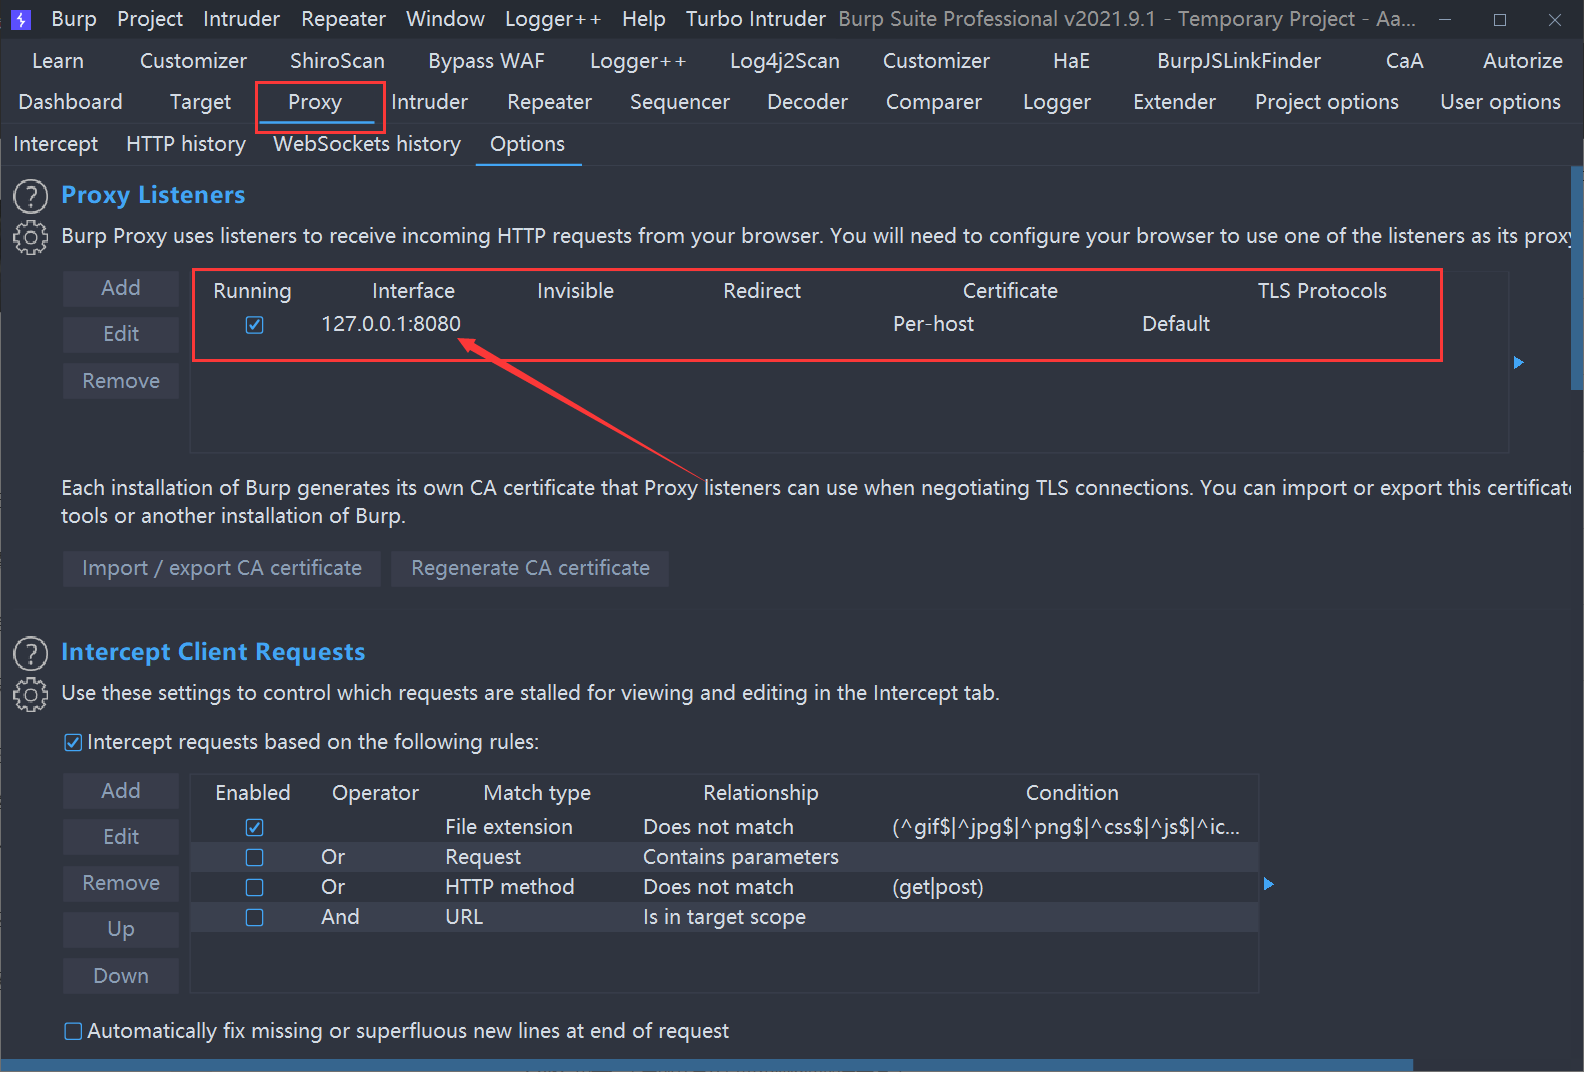Enable the HTTP method rule checkbox

tap(254, 887)
